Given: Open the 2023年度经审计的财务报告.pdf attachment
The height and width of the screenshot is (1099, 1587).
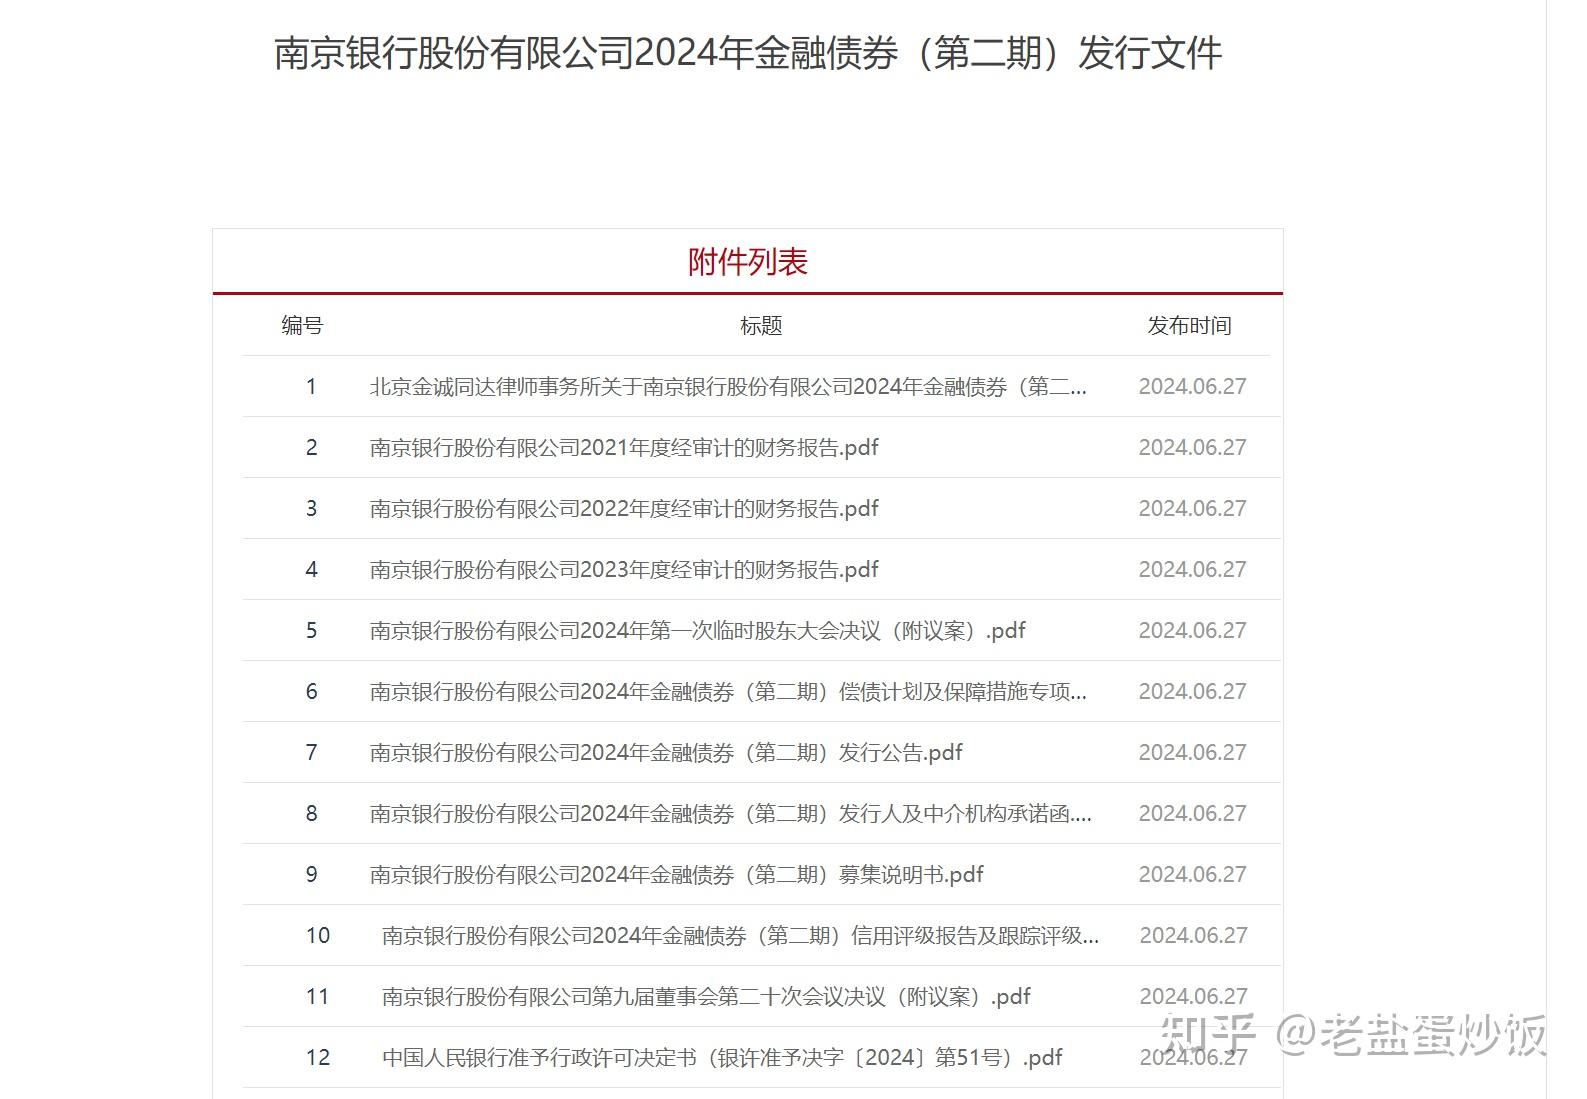Looking at the screenshot, I should pos(624,570).
